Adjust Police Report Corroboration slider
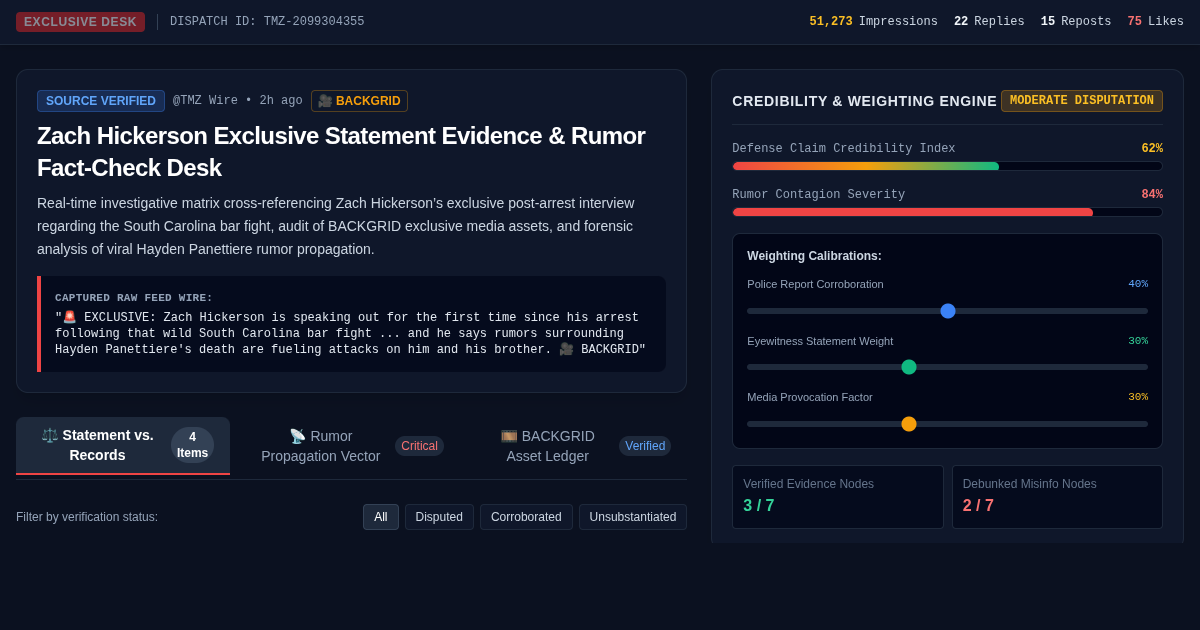The height and width of the screenshot is (630, 1200). tap(948, 311)
